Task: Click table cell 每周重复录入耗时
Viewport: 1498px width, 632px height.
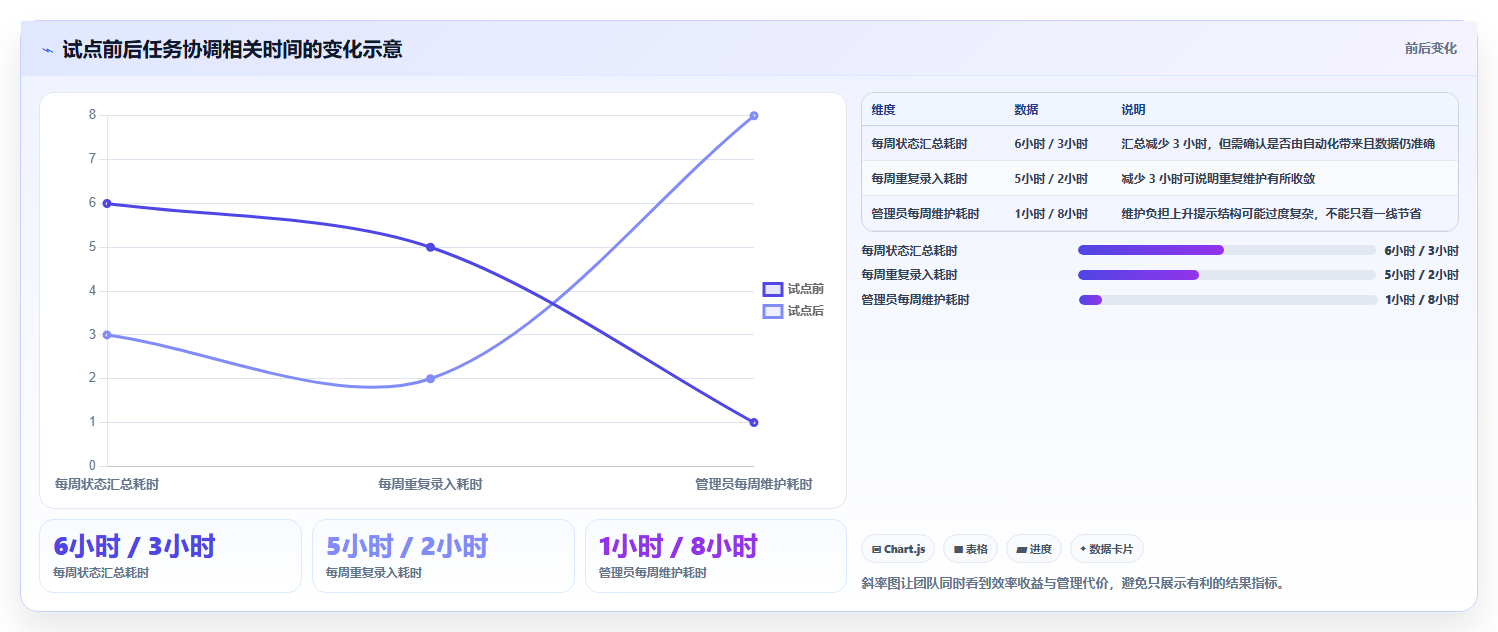Action: point(919,179)
